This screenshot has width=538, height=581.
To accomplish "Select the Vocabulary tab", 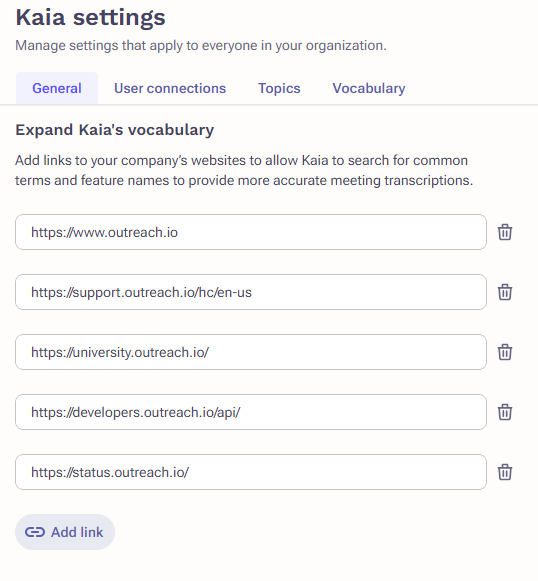I will pyautogui.click(x=369, y=89).
